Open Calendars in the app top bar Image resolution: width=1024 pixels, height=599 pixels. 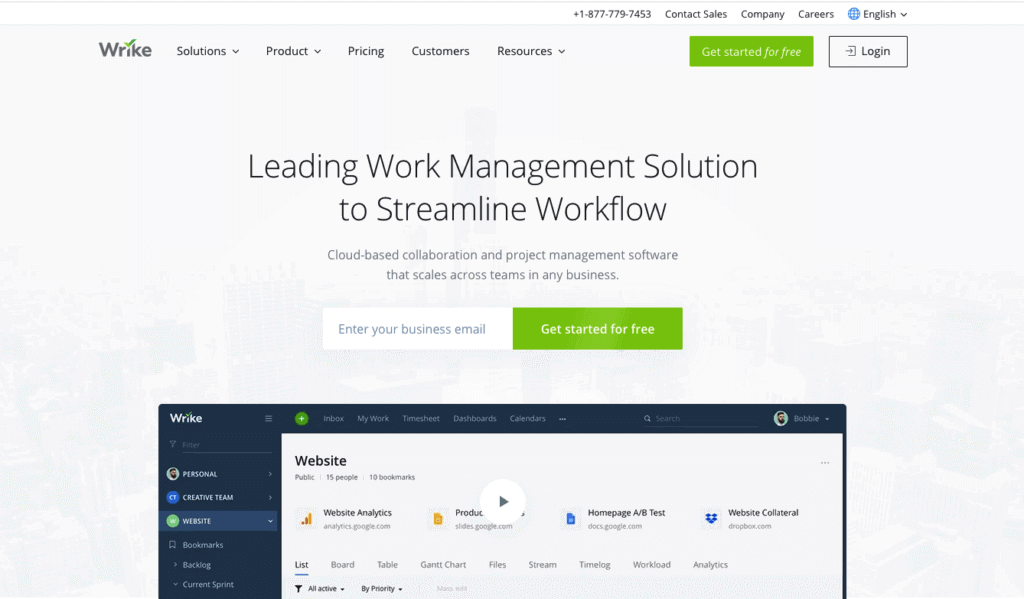click(x=528, y=419)
